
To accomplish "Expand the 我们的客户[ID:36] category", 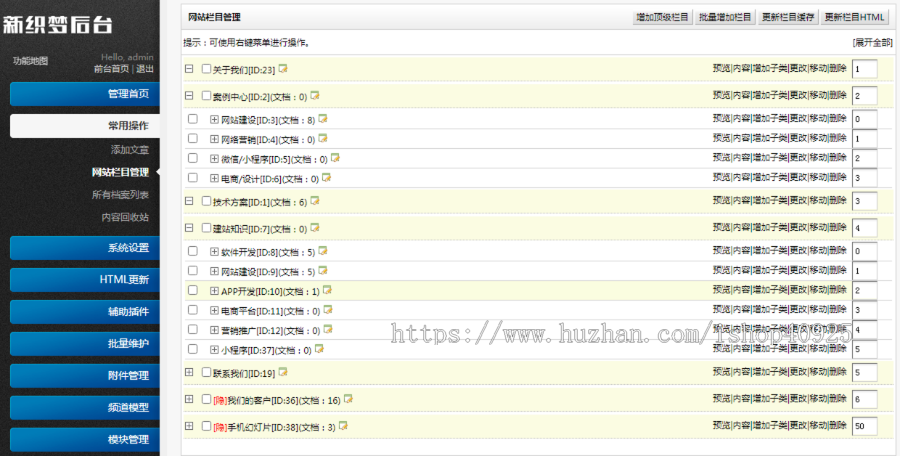I will 189,399.
